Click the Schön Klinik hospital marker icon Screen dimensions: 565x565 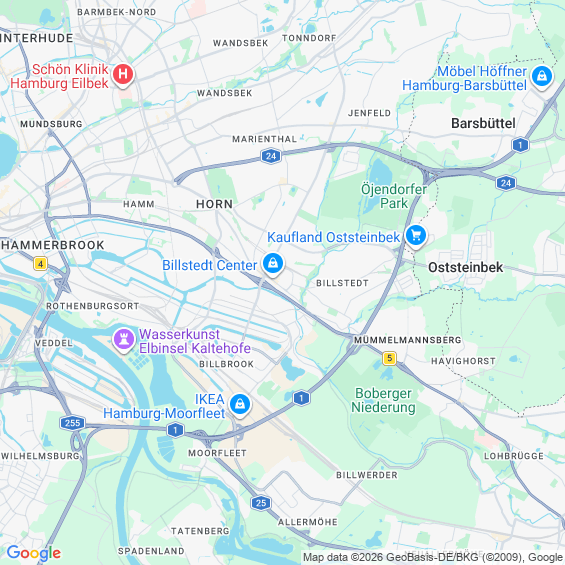pyautogui.click(x=123, y=75)
